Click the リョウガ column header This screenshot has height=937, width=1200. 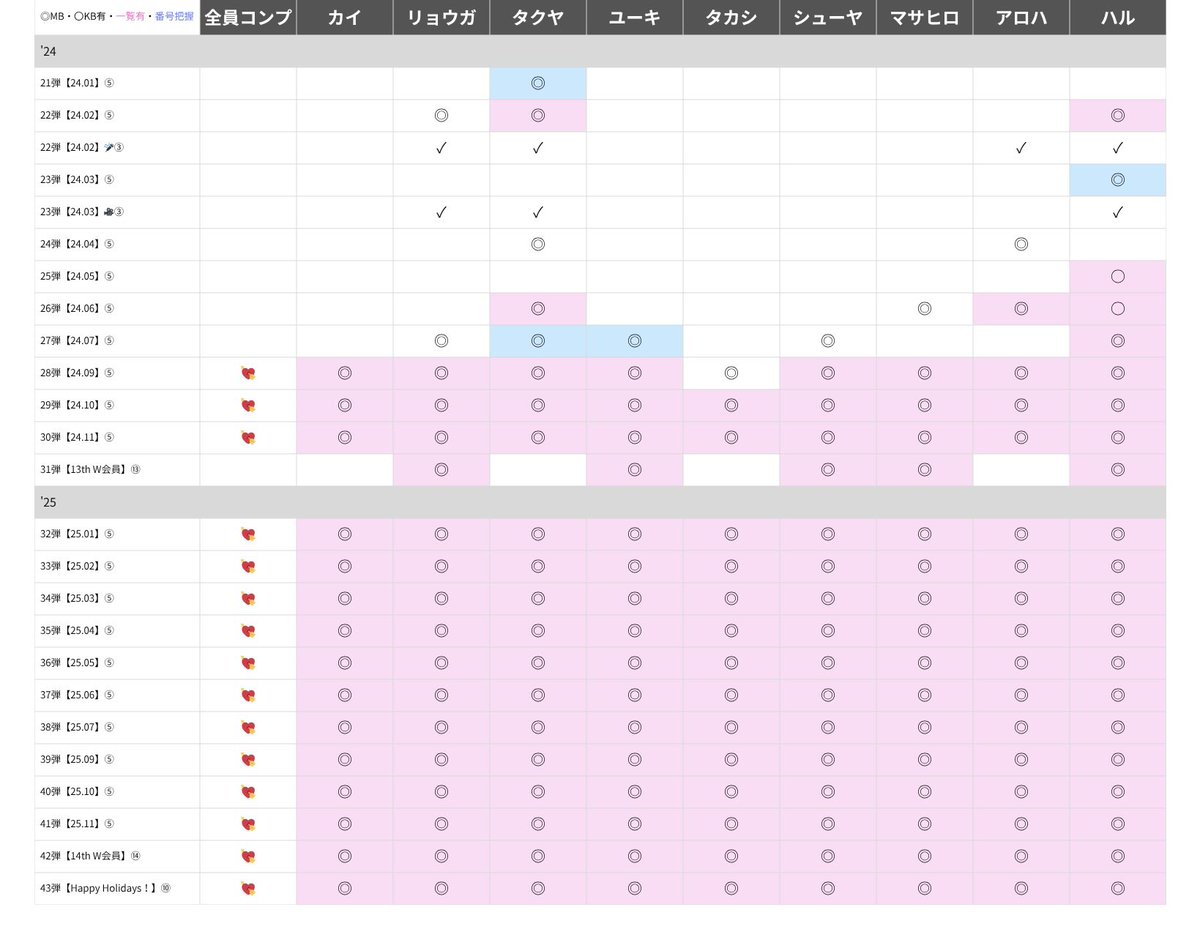point(441,18)
